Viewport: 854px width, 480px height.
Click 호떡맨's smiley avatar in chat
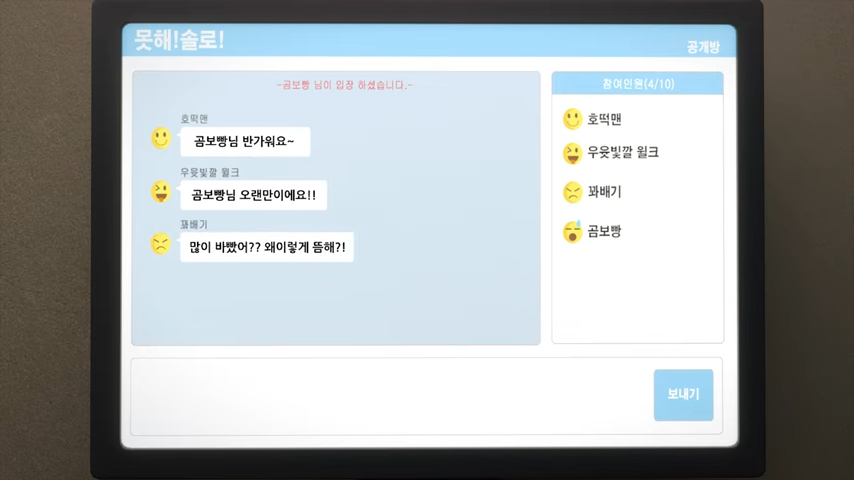161,138
